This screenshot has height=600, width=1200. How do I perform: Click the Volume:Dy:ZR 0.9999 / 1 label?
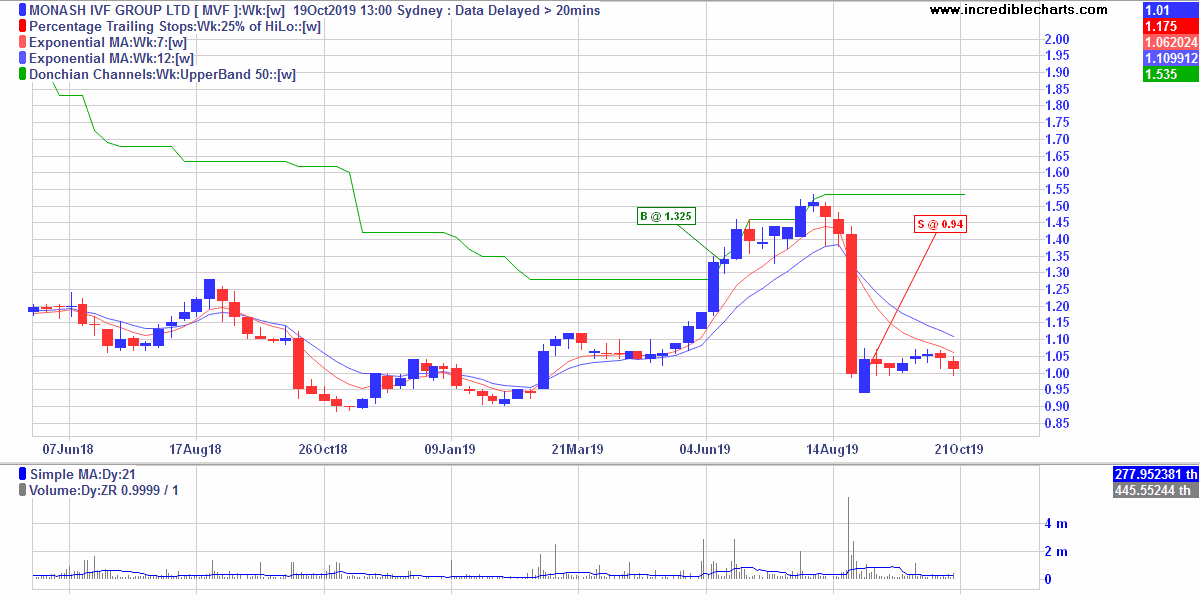click(x=104, y=490)
